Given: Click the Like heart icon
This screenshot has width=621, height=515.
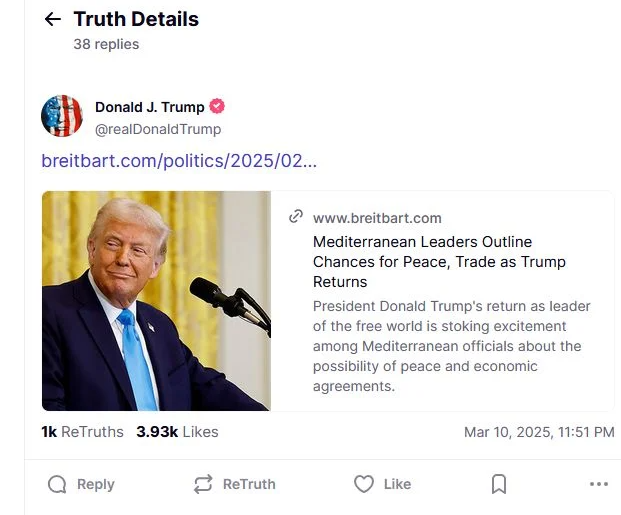Looking at the screenshot, I should pyautogui.click(x=364, y=484).
